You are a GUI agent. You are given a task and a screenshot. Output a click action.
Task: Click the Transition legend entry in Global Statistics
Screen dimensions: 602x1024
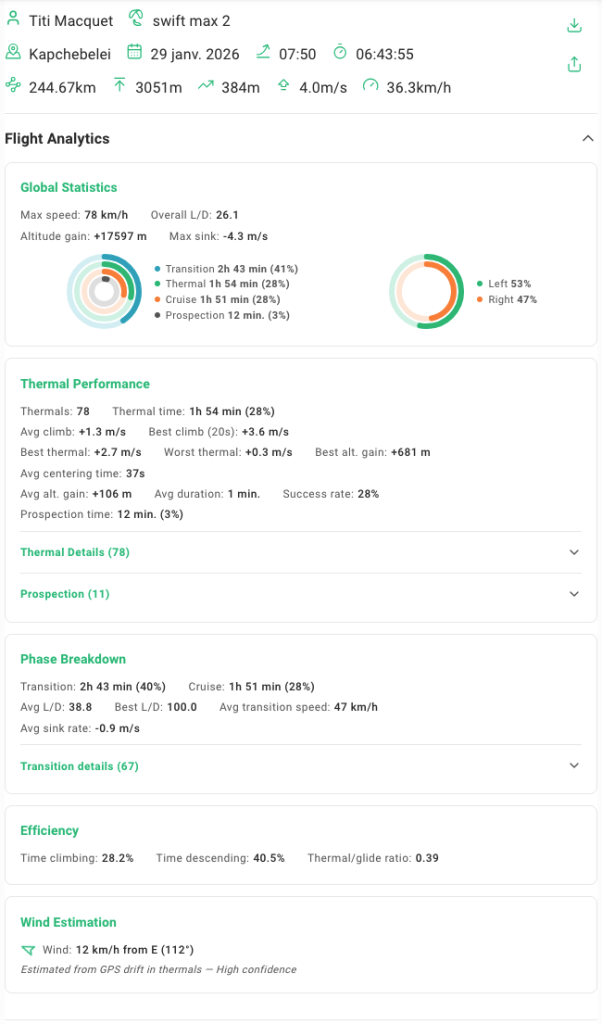point(230,269)
